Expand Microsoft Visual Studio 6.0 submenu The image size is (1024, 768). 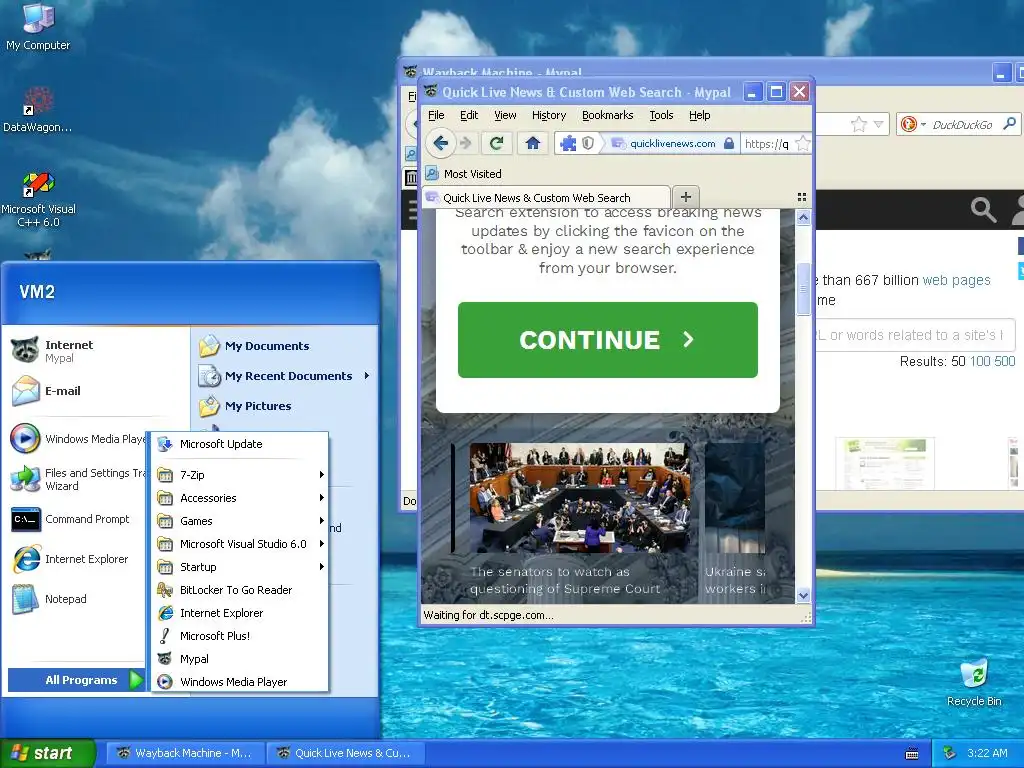click(x=240, y=544)
